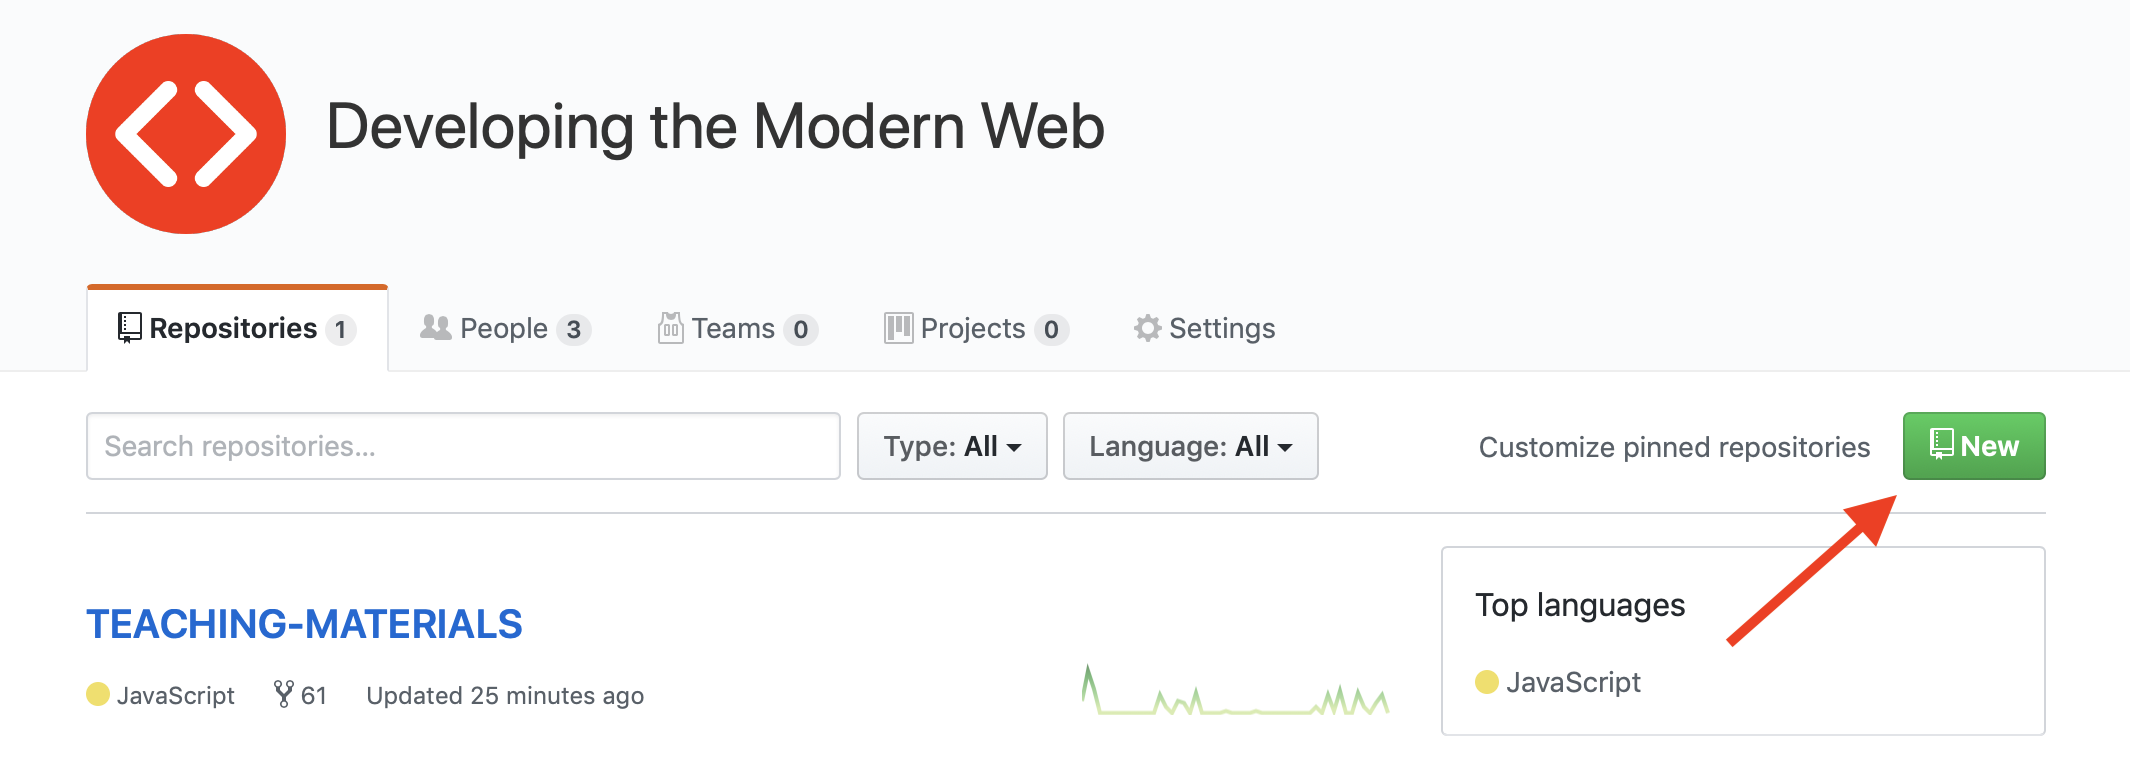
Task: Click the Repositories count badge 1
Action: click(341, 330)
